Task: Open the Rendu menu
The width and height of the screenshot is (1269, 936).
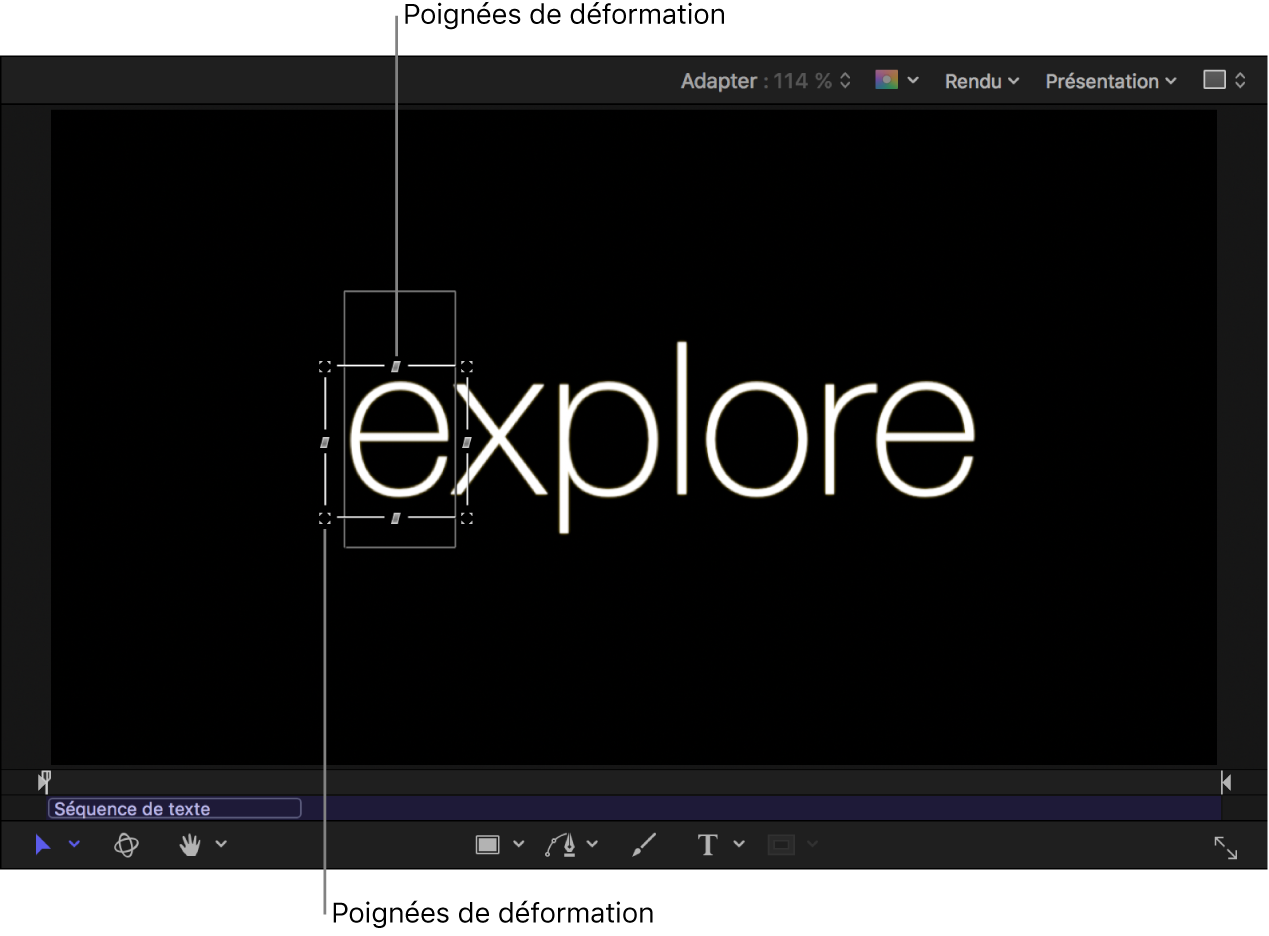Action: point(982,81)
